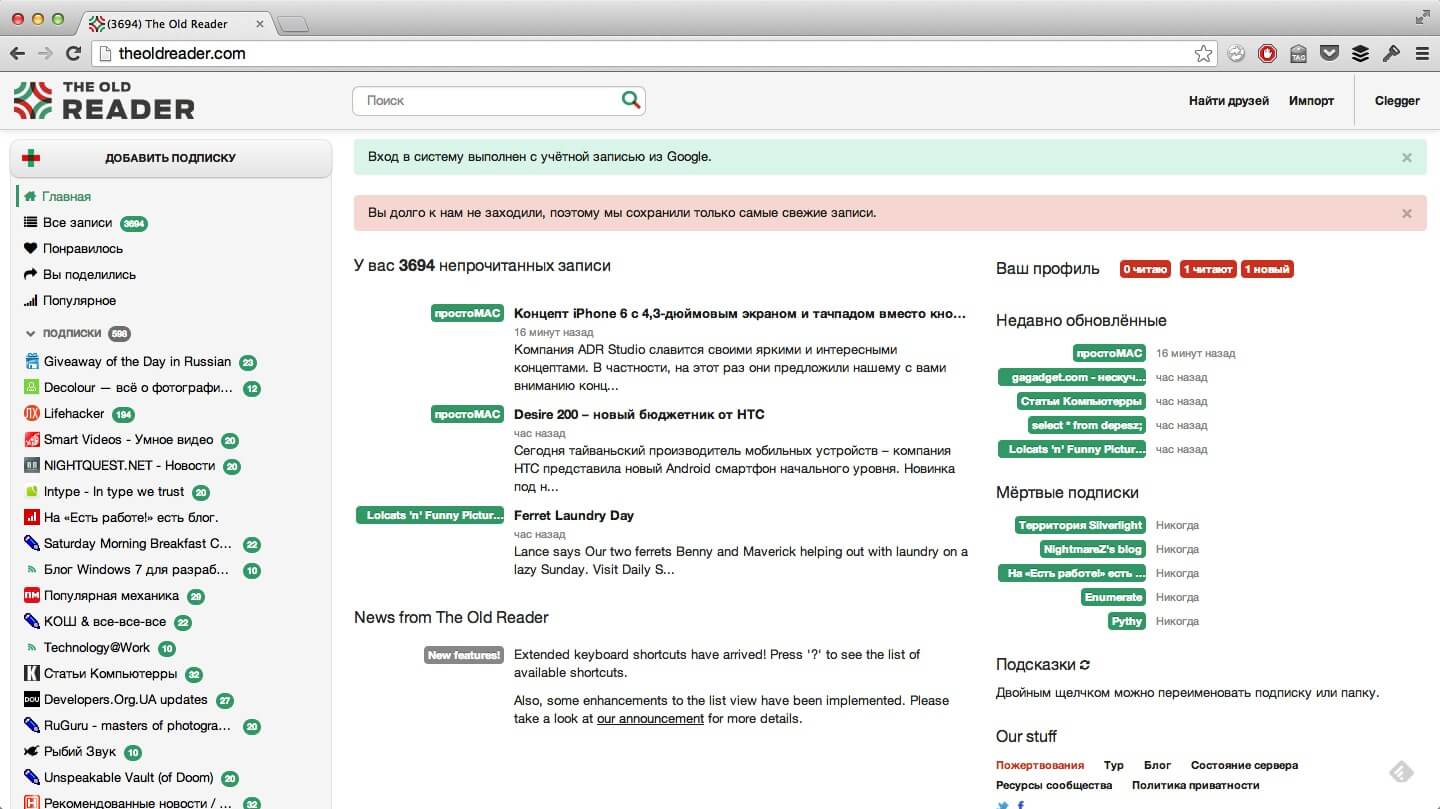
Task: Open Desire 200 HTC article
Action: point(639,414)
